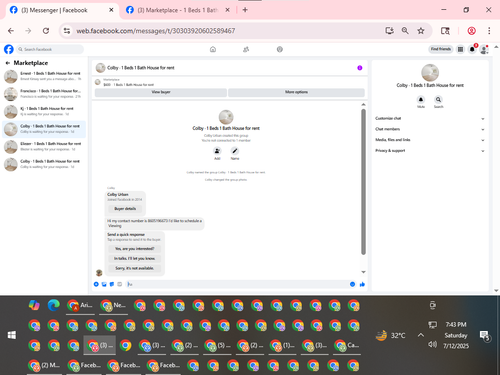Click the chat scrollbar down arrow

pos(363,272)
